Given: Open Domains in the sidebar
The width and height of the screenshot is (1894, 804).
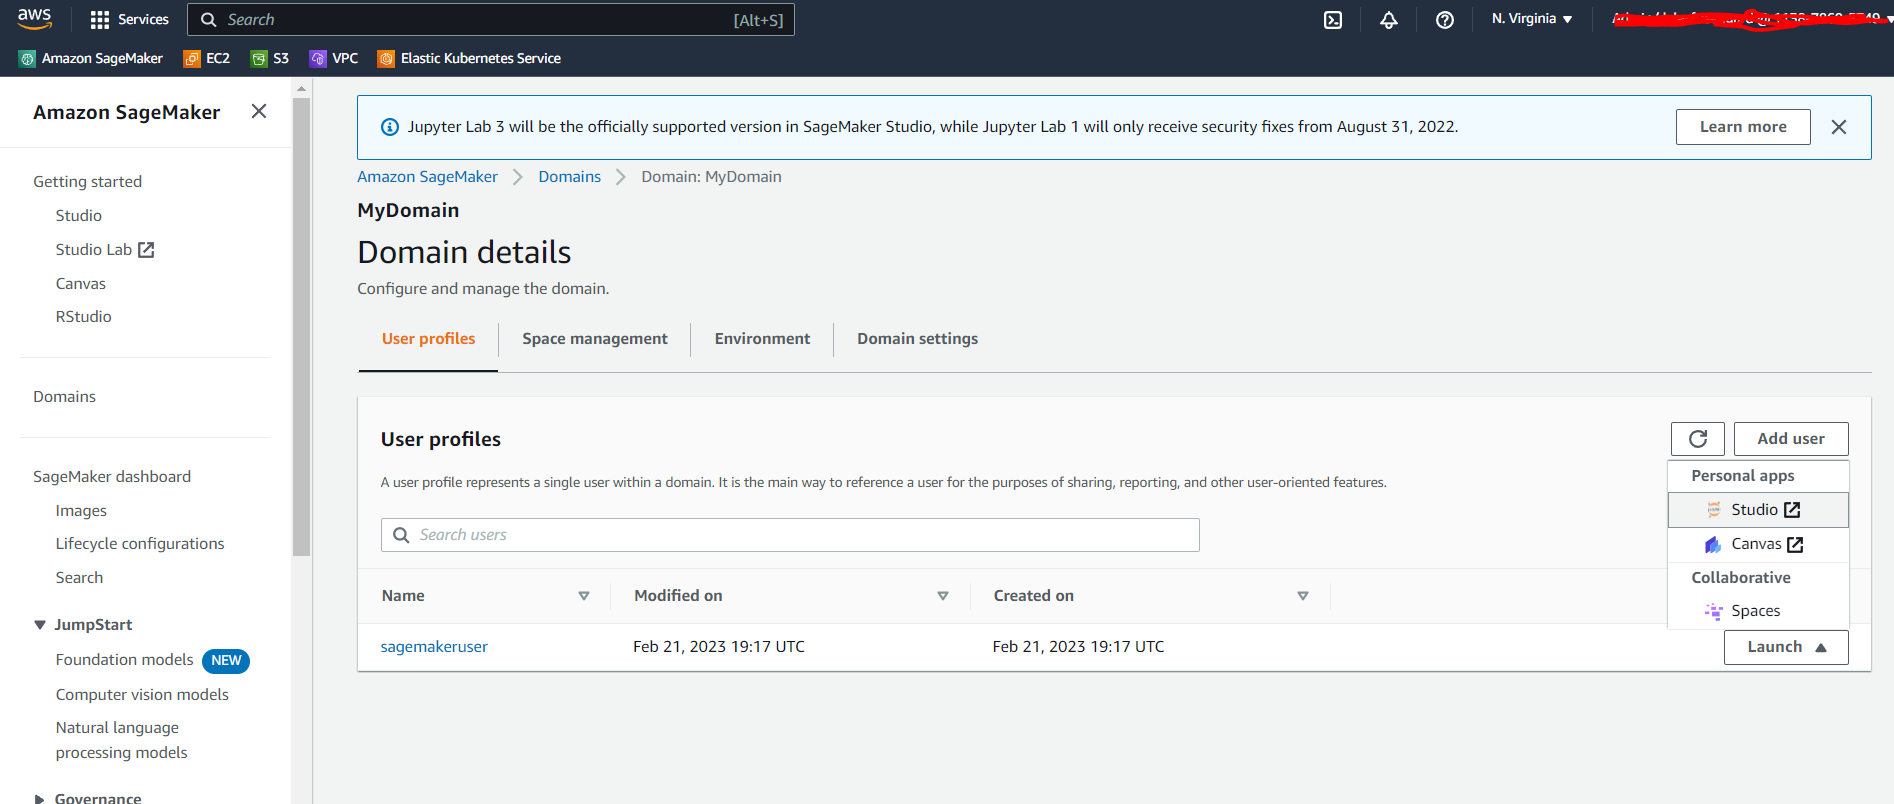Looking at the screenshot, I should click(x=64, y=397).
